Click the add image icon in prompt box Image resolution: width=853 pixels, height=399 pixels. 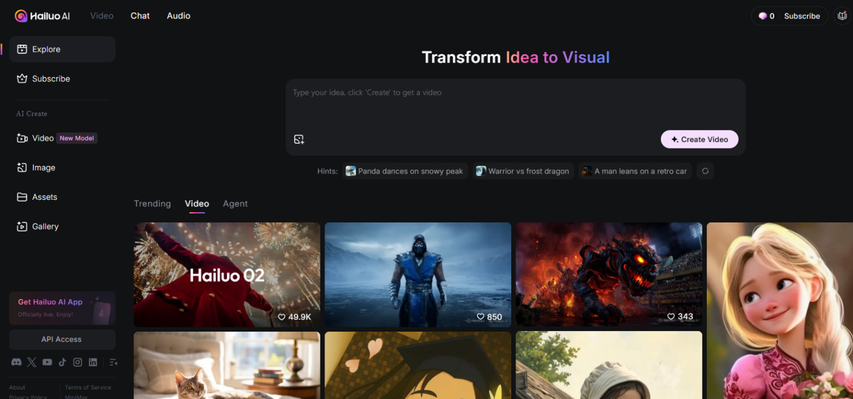pyautogui.click(x=299, y=139)
